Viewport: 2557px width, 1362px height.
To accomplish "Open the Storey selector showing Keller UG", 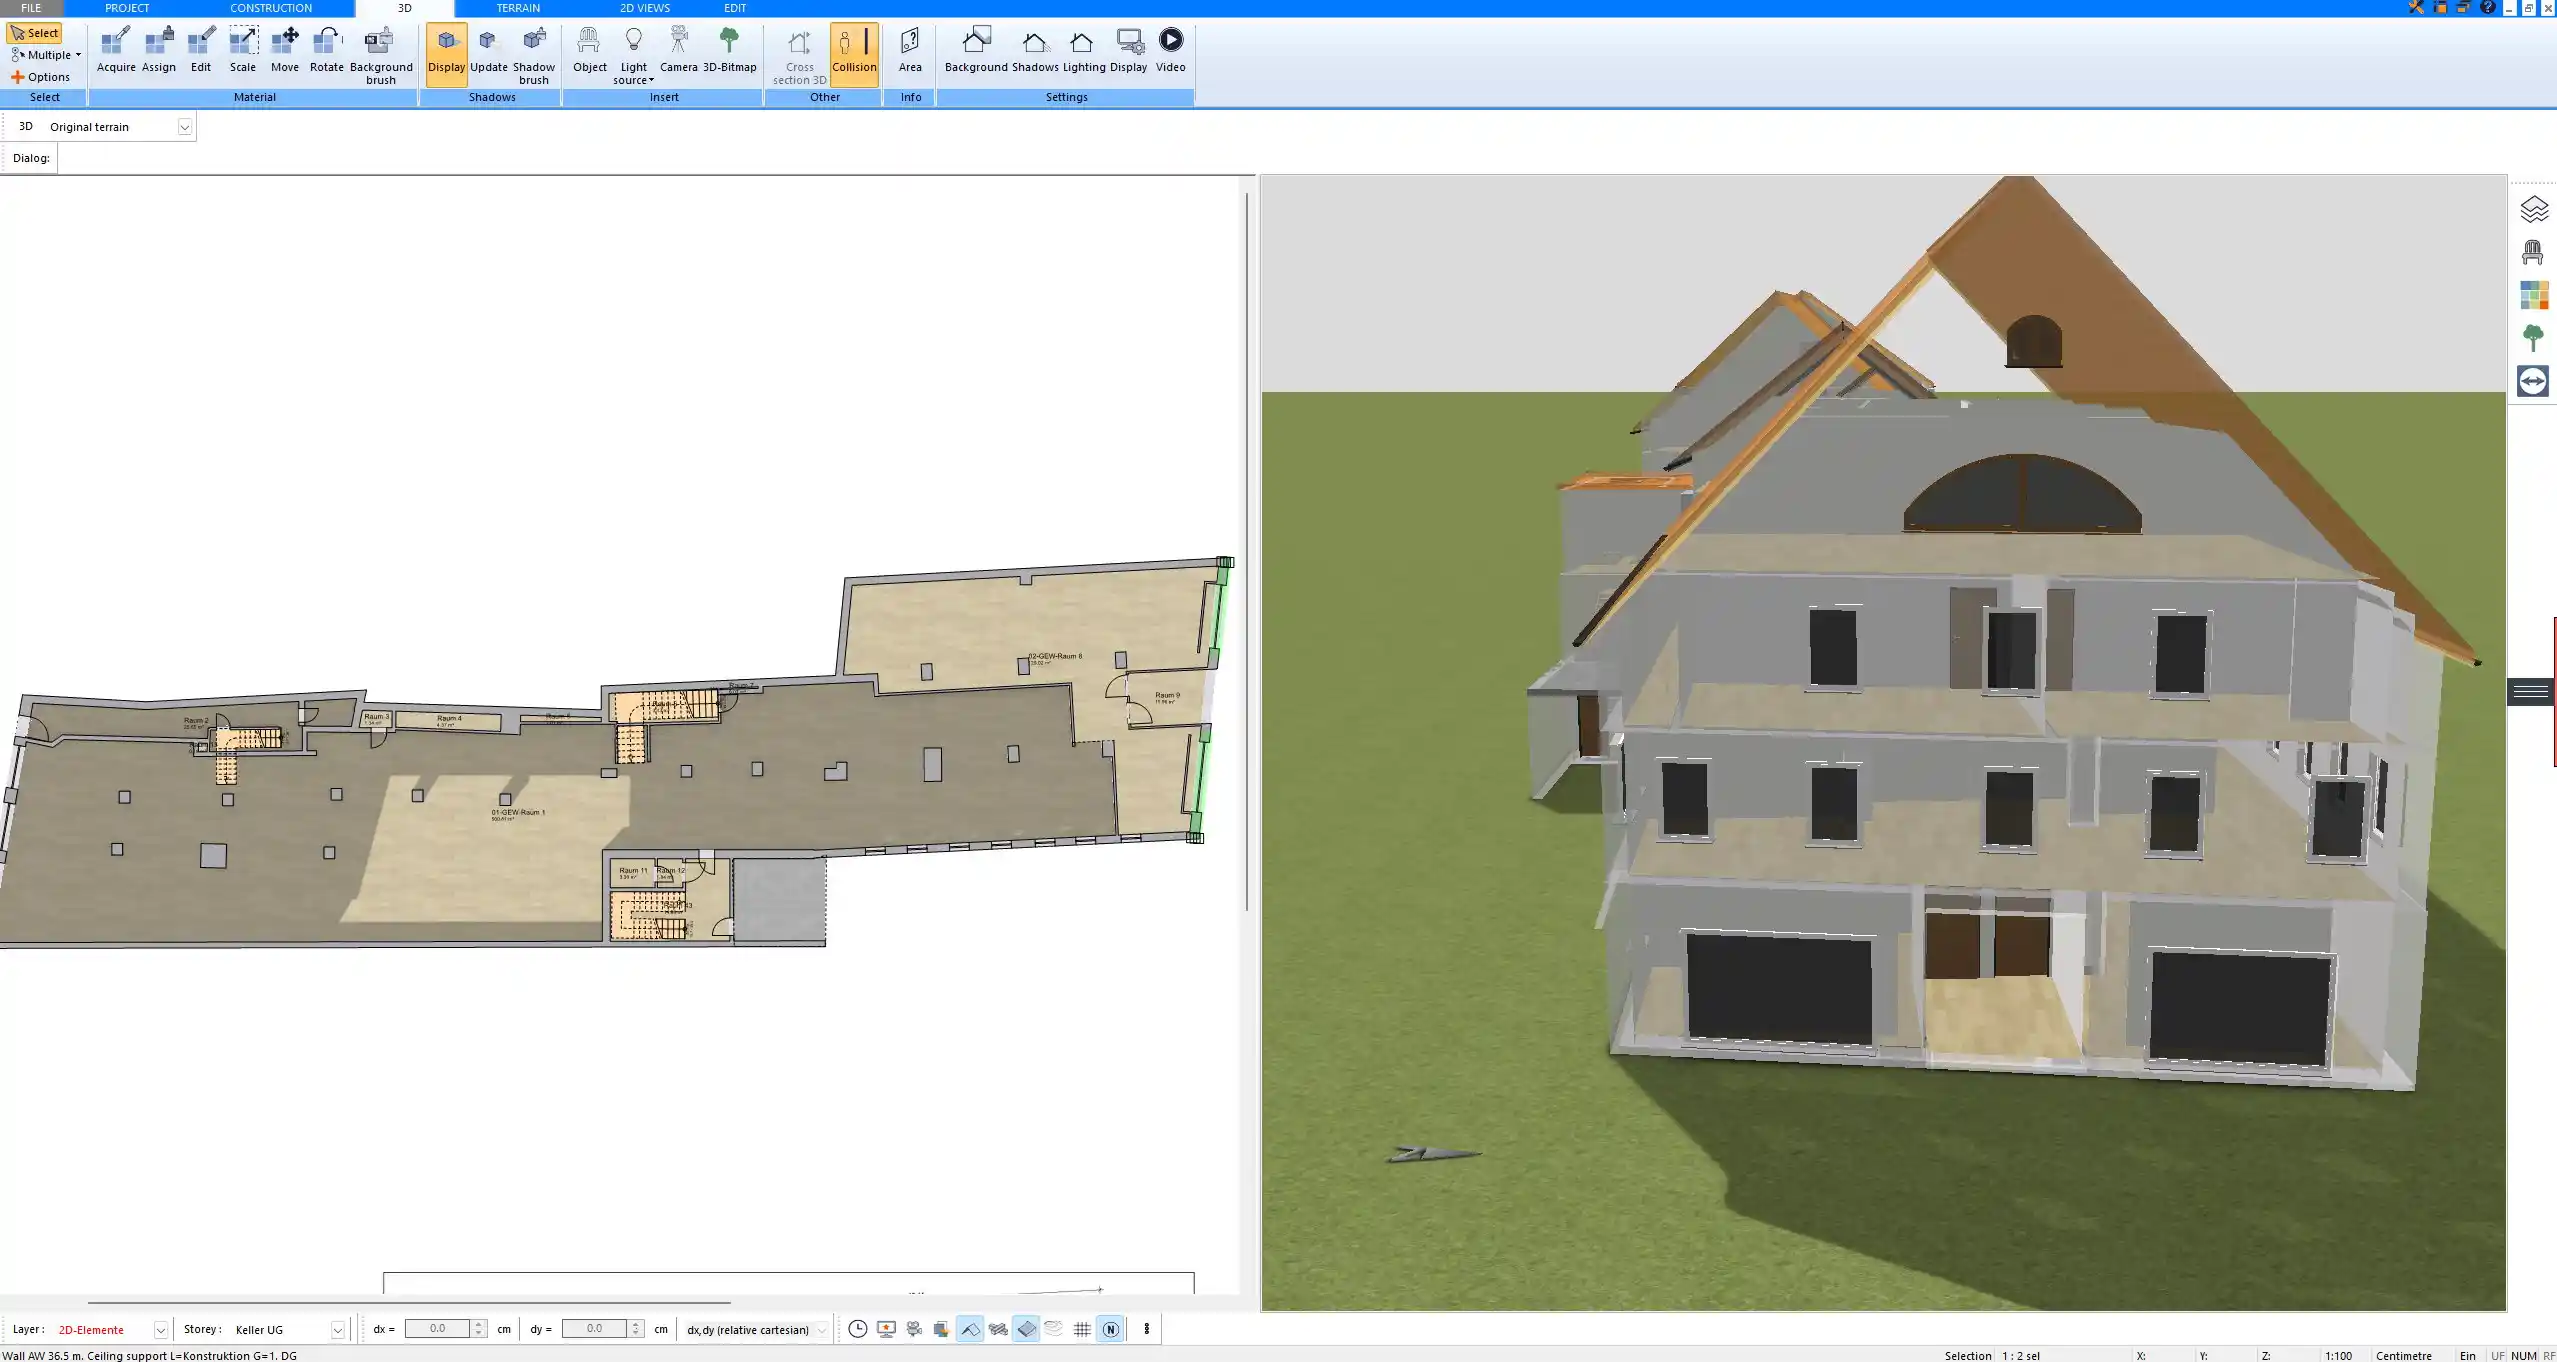I will [335, 1329].
